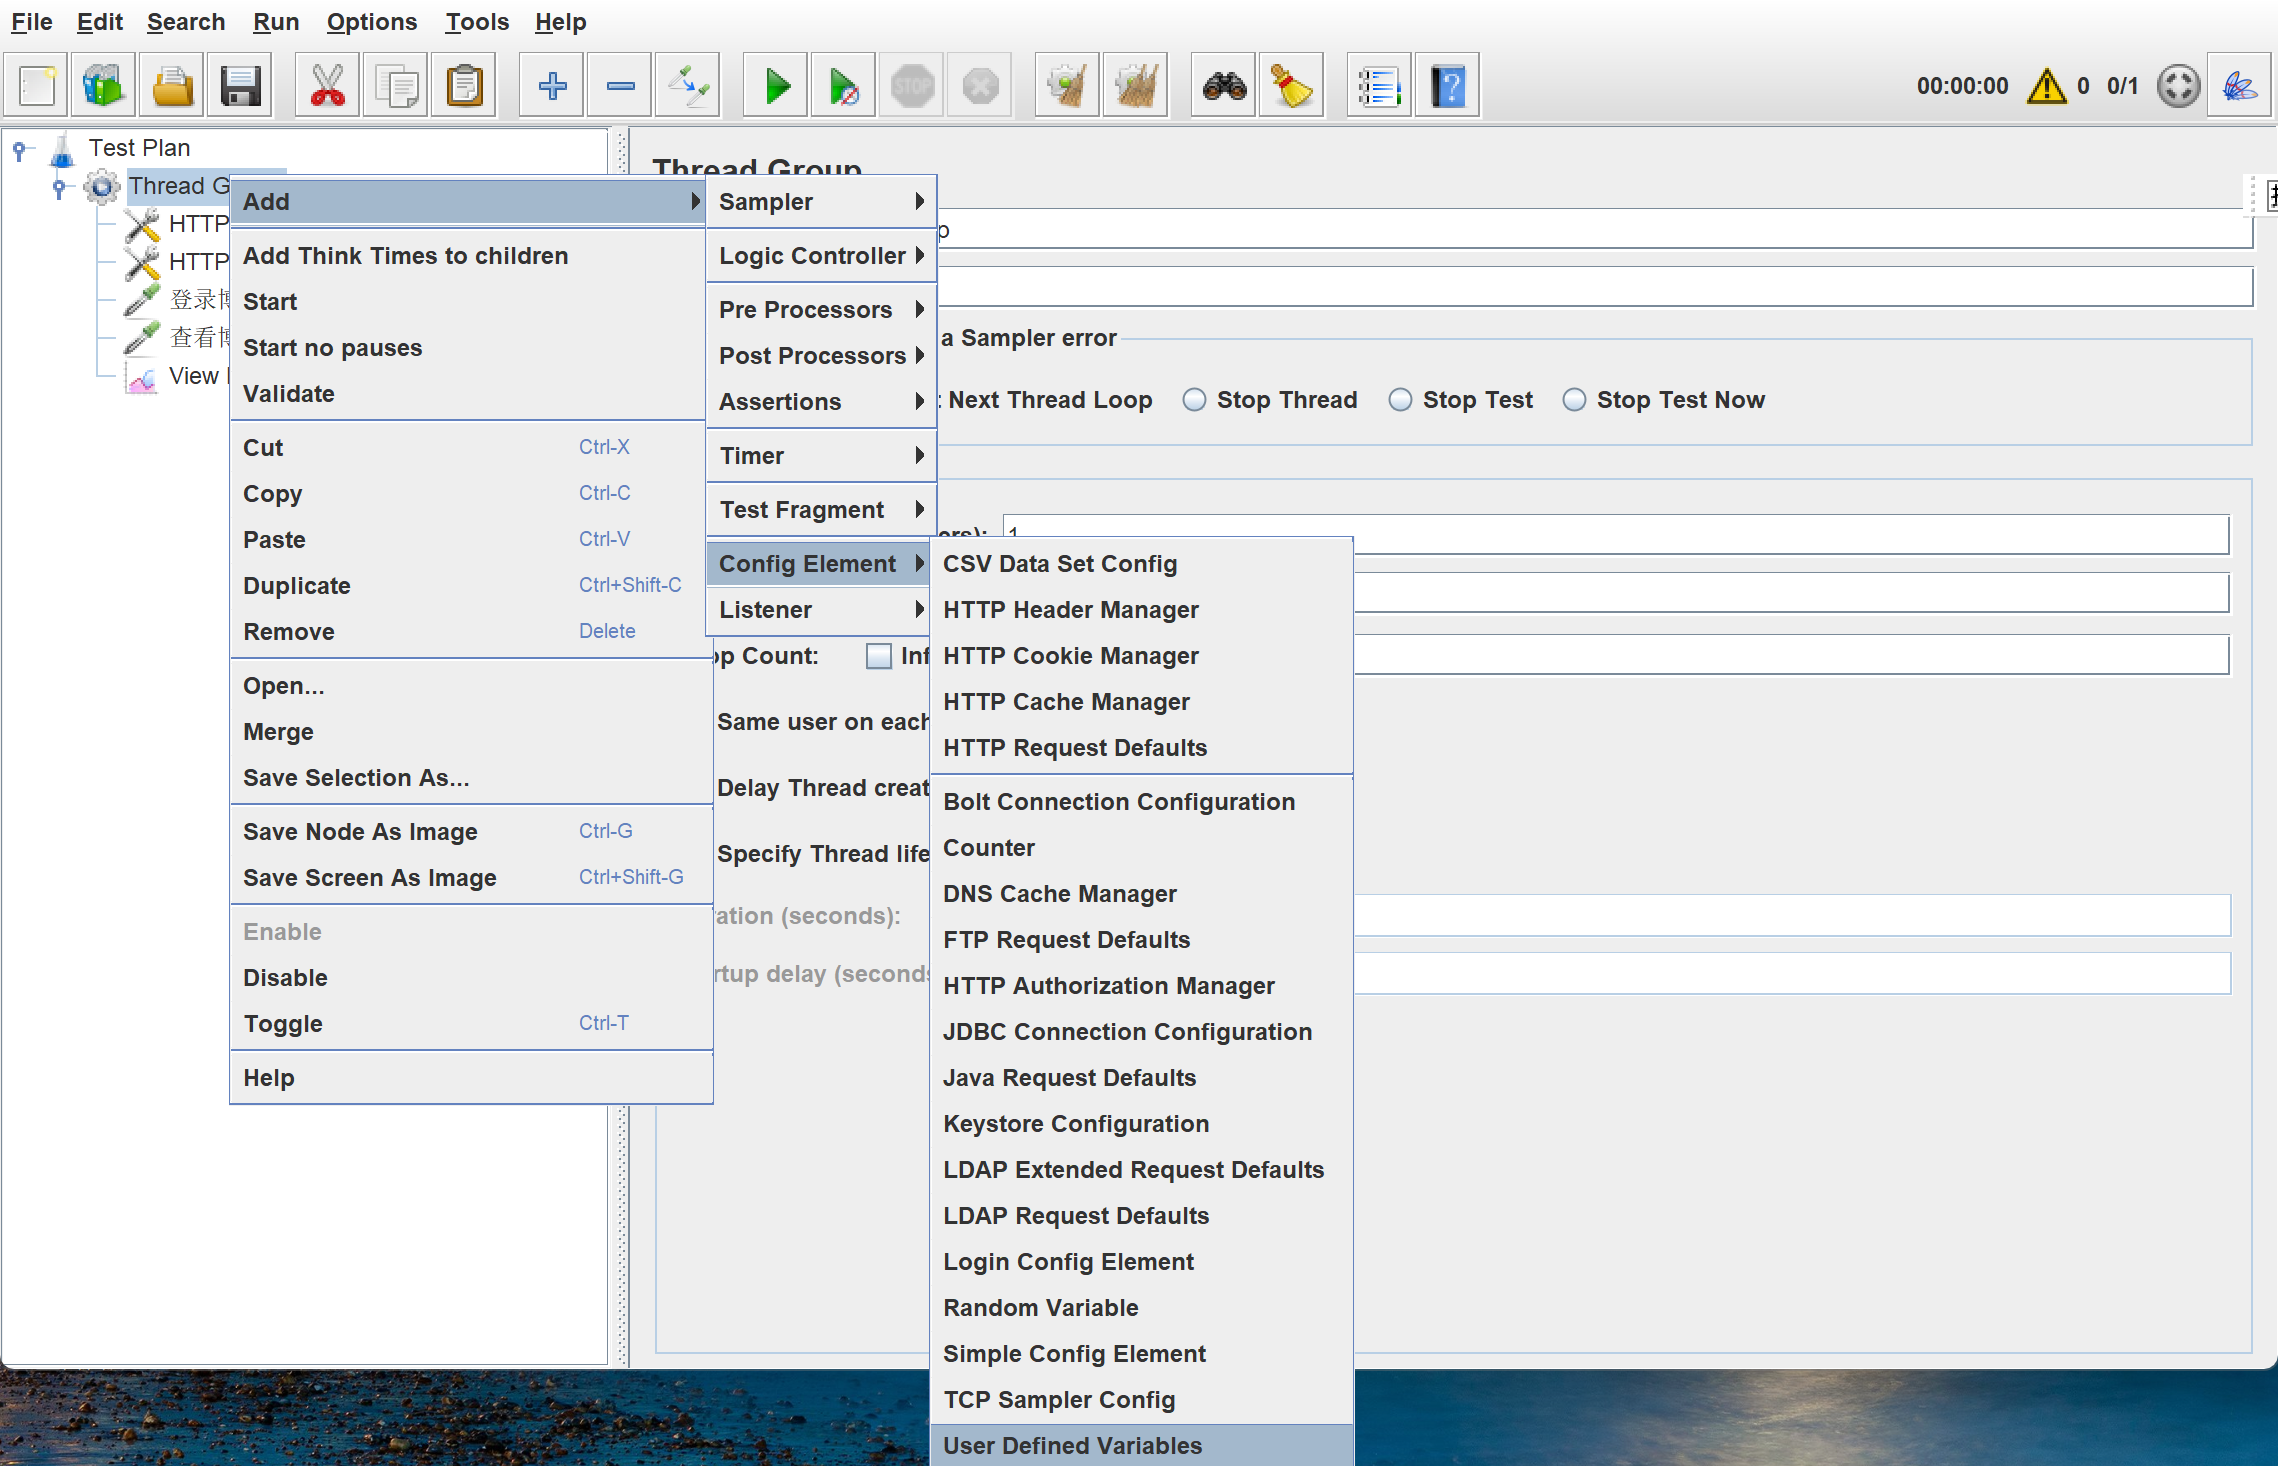The image size is (2278, 1466).
Task: Check the Infinite loop count checkbox
Action: (878, 656)
